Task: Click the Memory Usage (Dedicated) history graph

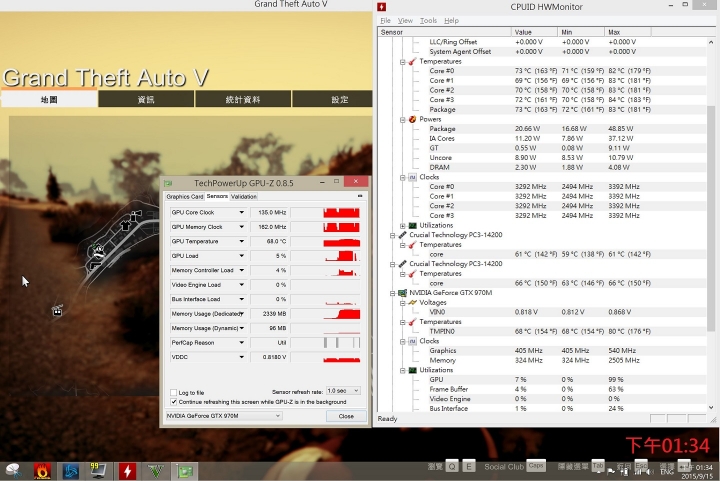Action: (325, 314)
